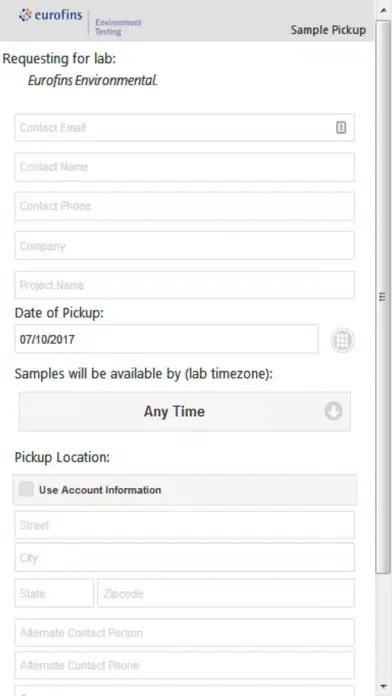The width and height of the screenshot is (392, 696).
Task: Check Use Account Information checkbox
Action: pos(26,490)
